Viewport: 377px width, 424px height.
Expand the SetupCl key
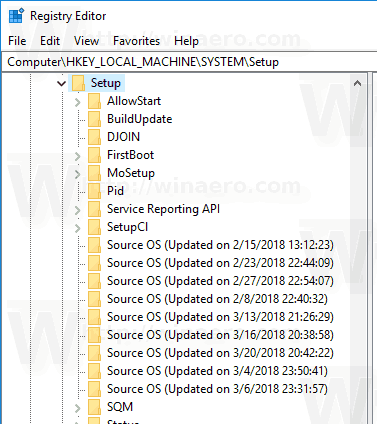(77, 228)
